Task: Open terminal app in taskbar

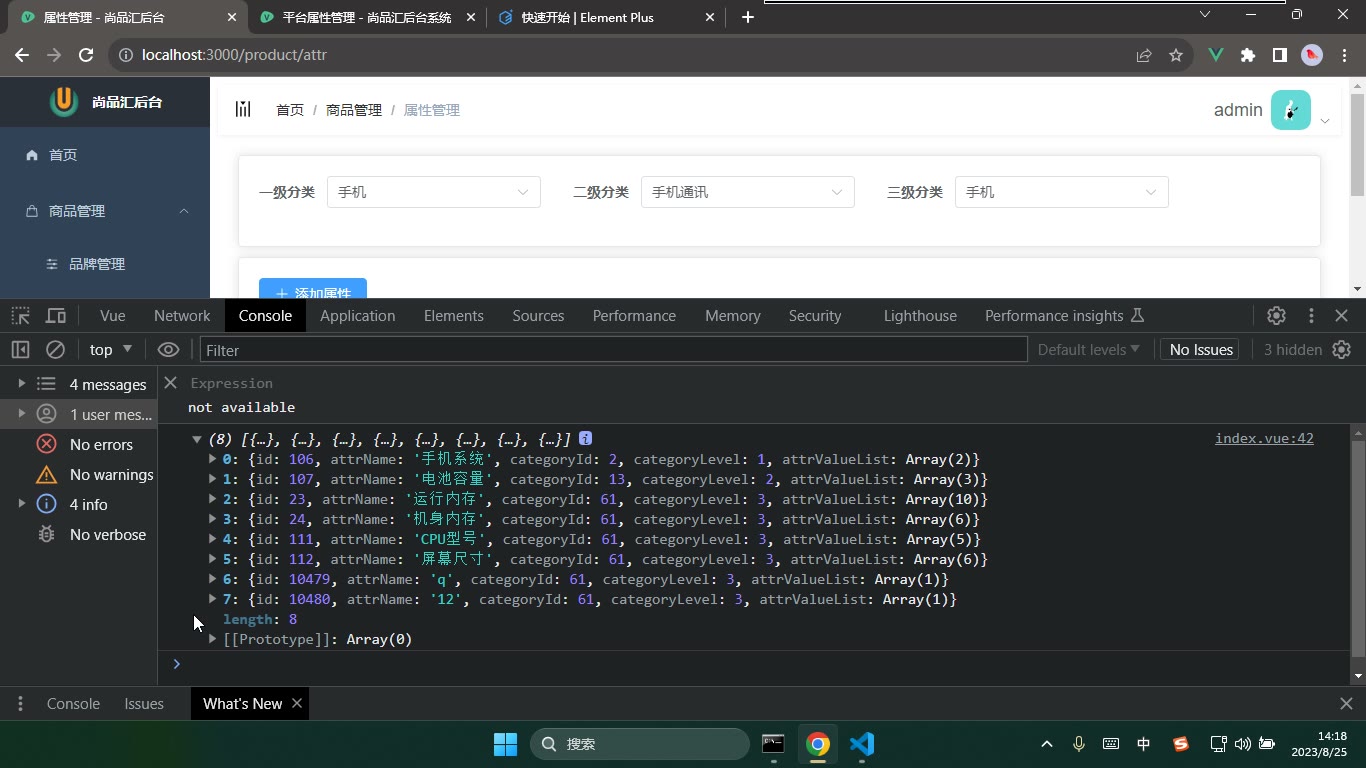Action: 773,744
